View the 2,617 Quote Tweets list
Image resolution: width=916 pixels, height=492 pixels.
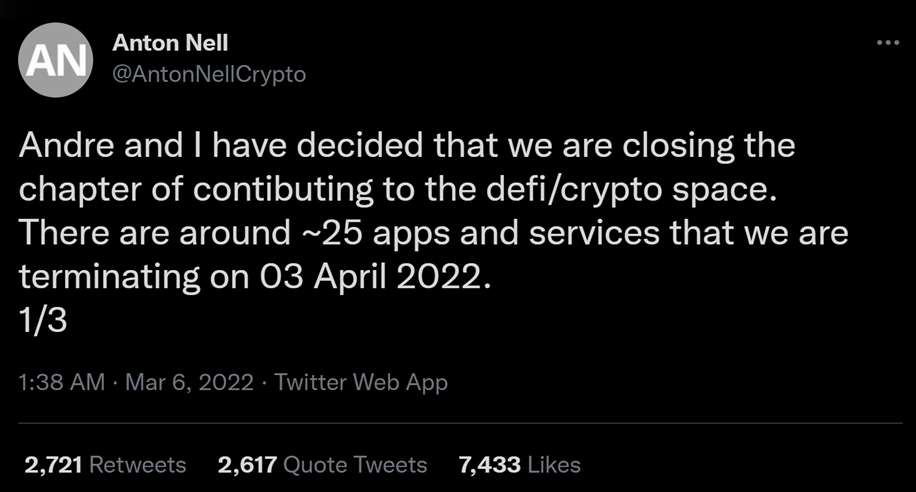[x=322, y=465]
